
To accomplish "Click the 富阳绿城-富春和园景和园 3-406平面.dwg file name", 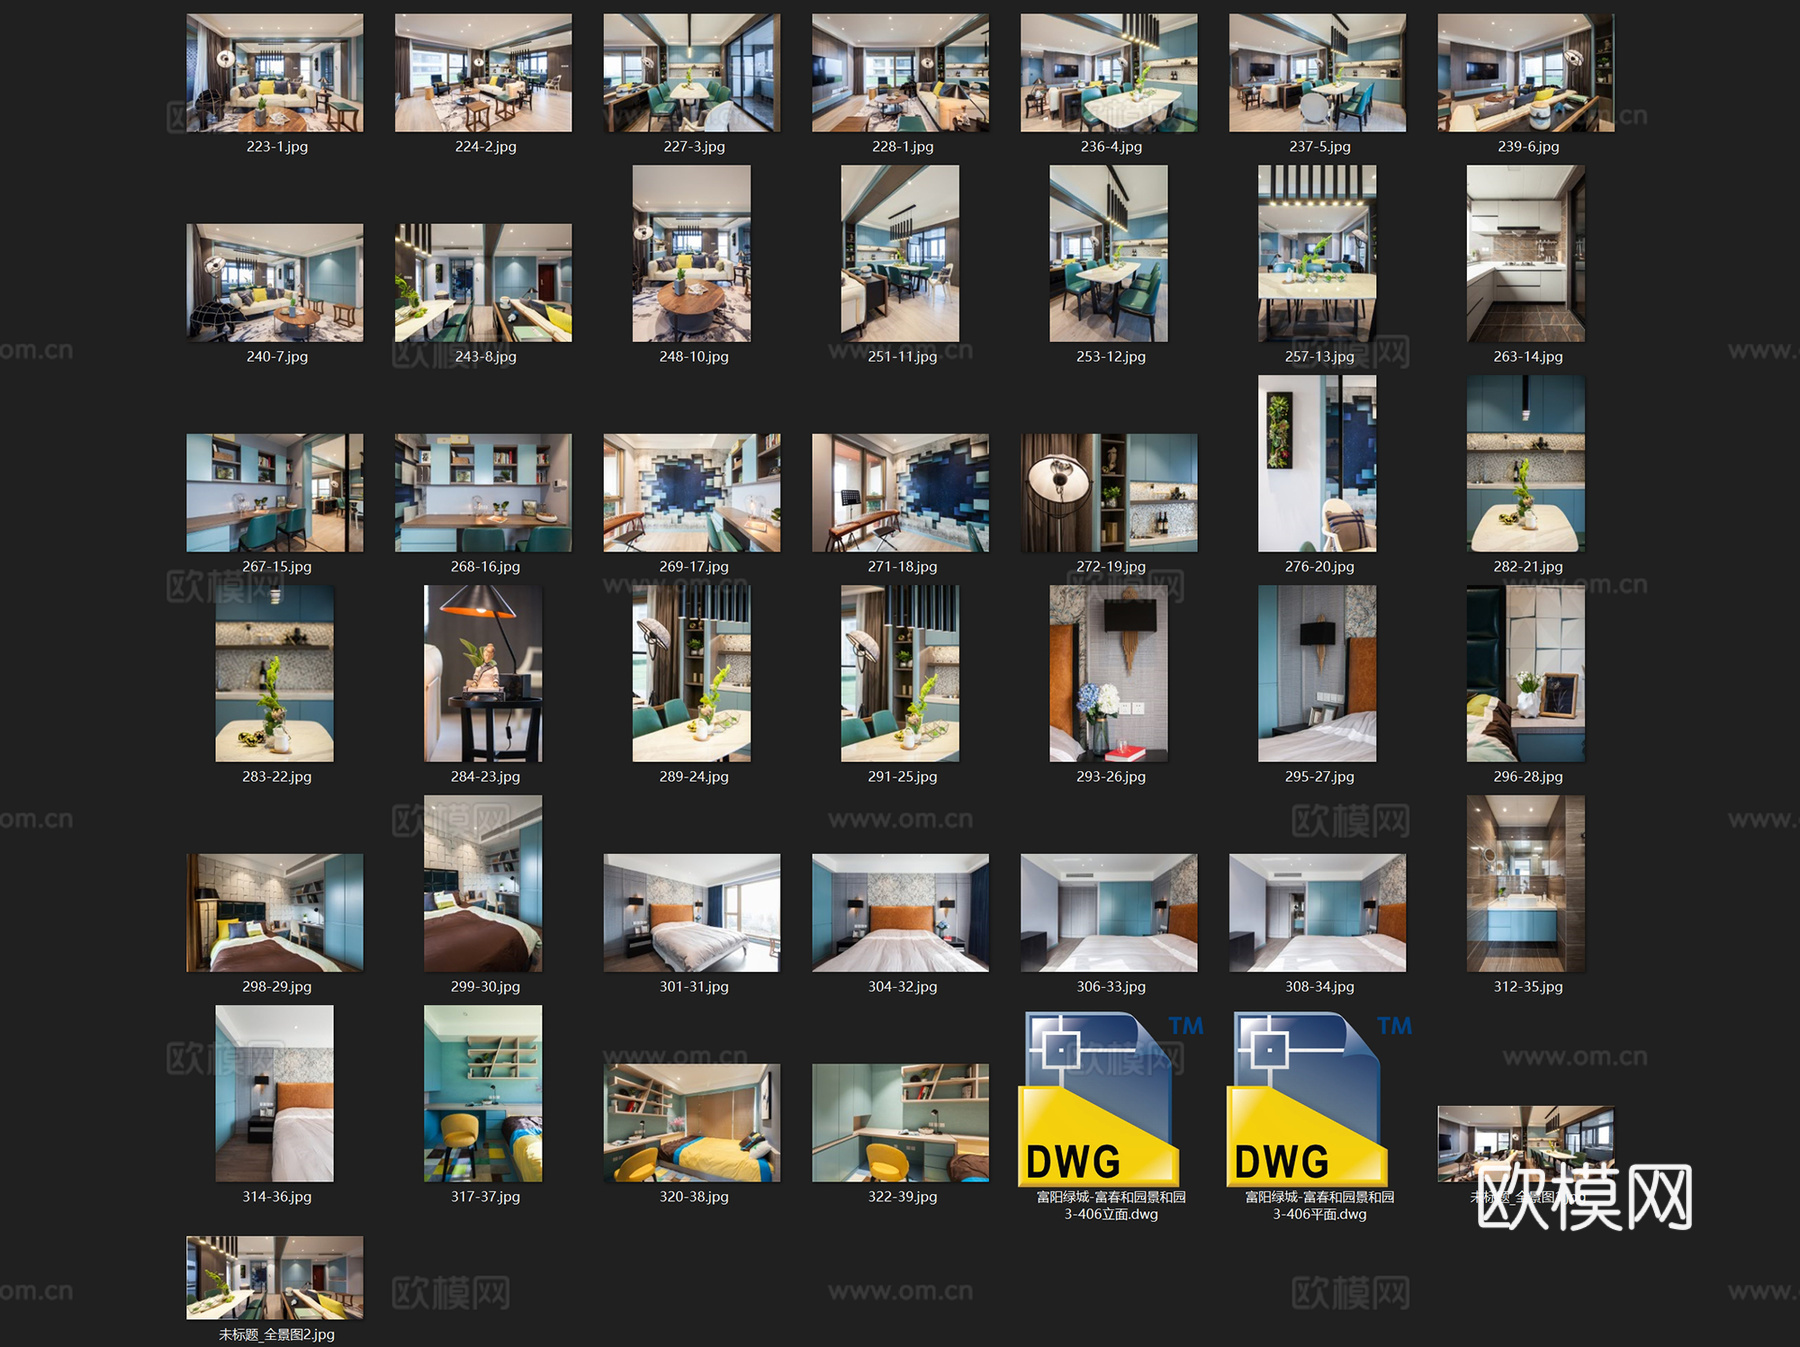I will click(1319, 1206).
